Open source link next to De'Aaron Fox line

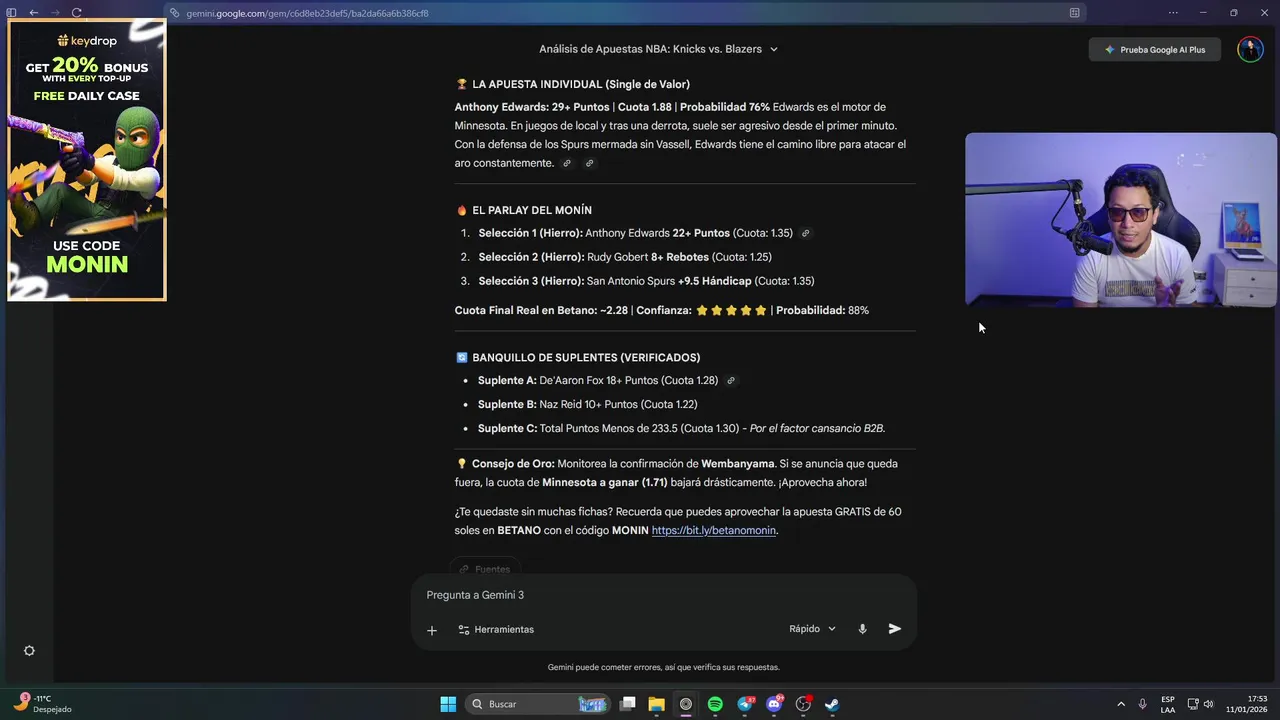(731, 381)
